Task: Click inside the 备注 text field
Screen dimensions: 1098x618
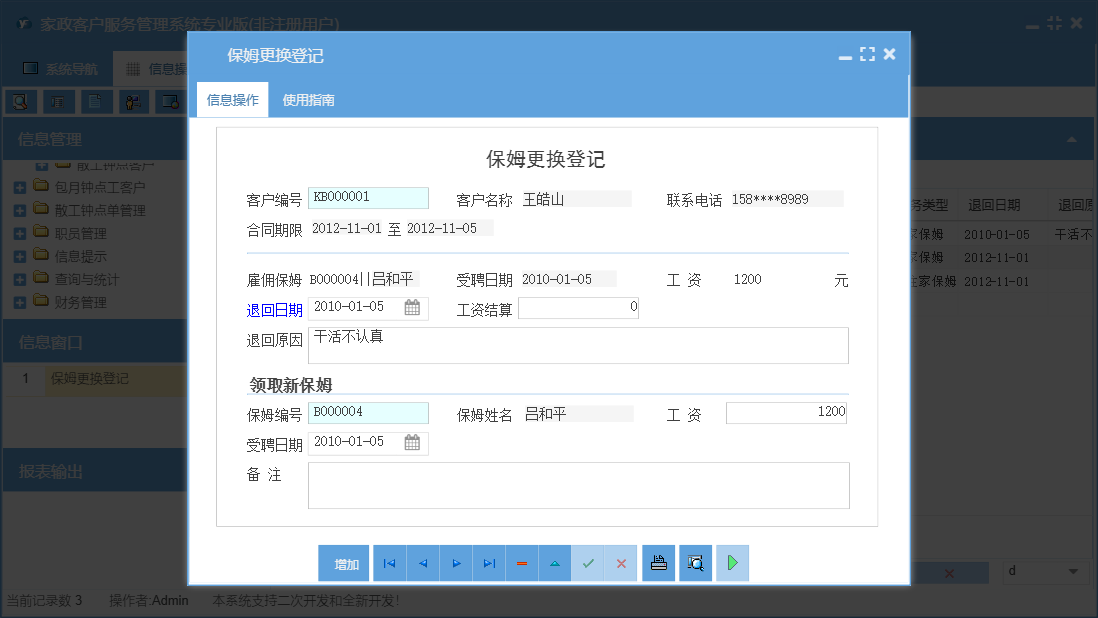Action: click(x=578, y=487)
